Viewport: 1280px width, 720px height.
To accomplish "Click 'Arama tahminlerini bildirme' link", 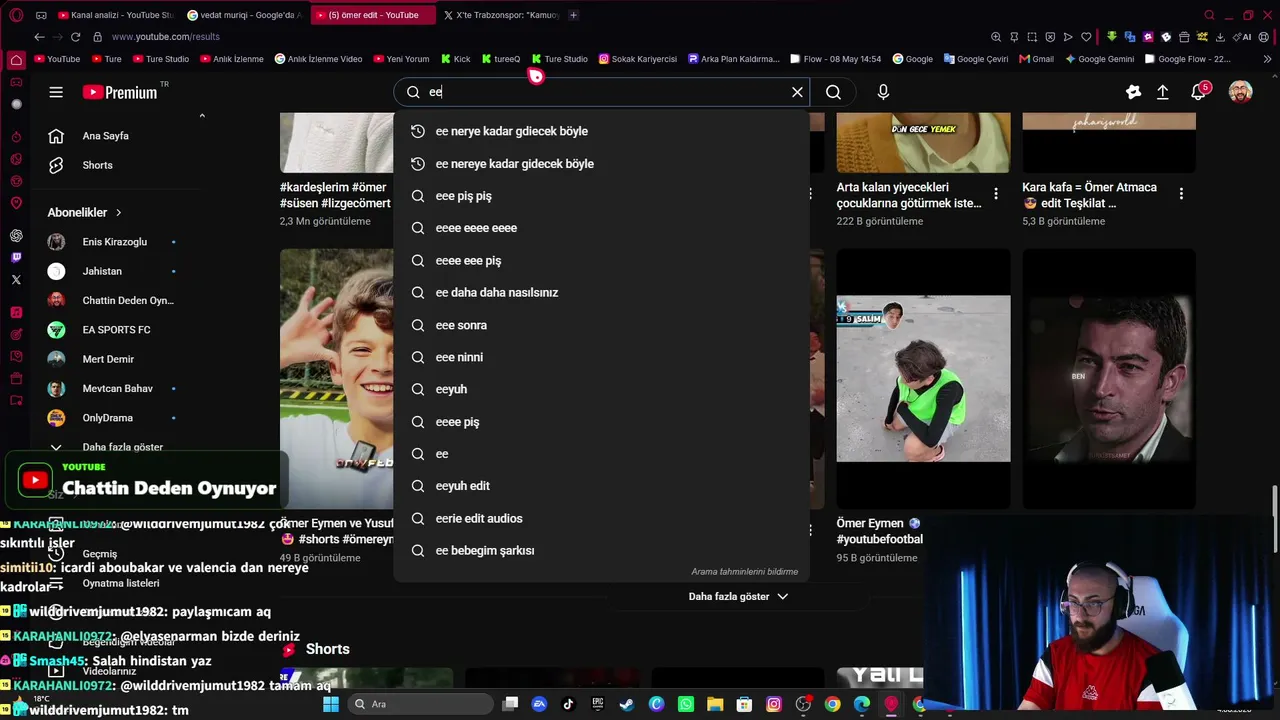I will click(744, 572).
